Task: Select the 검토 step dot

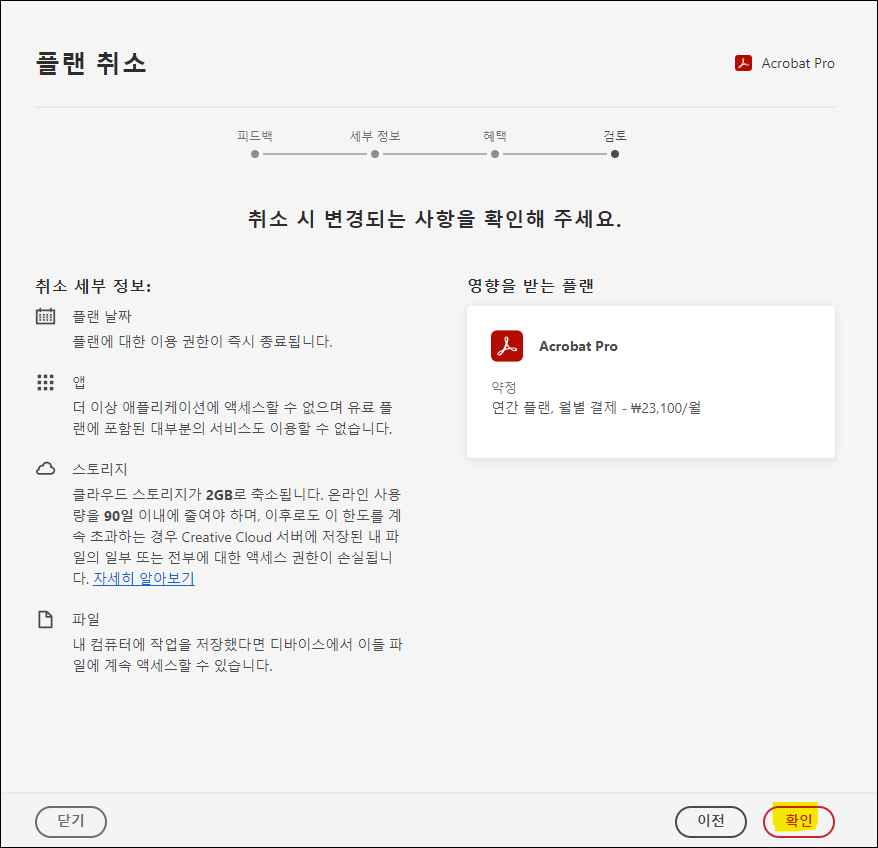Action: pos(615,154)
